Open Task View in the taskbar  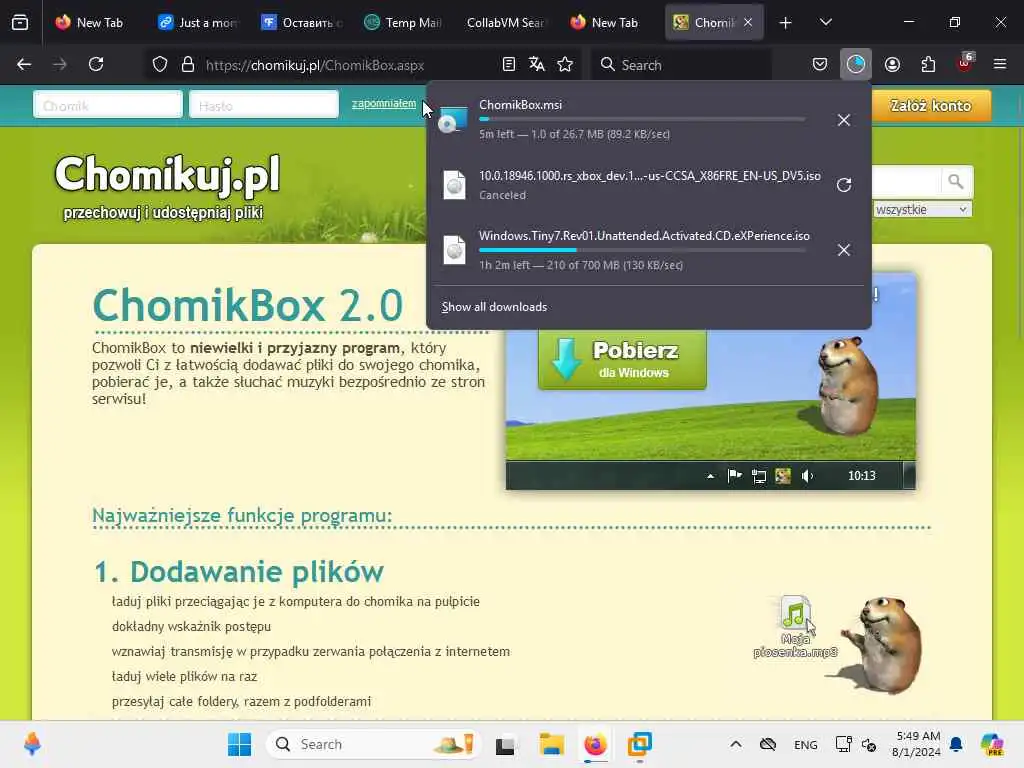[505, 744]
